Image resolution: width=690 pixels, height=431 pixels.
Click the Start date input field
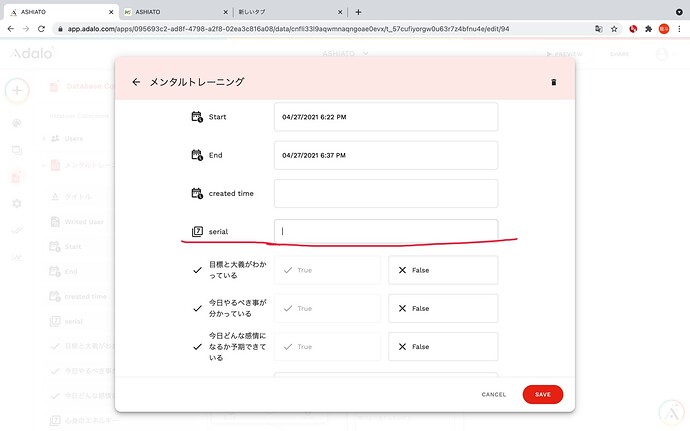[x=386, y=117]
